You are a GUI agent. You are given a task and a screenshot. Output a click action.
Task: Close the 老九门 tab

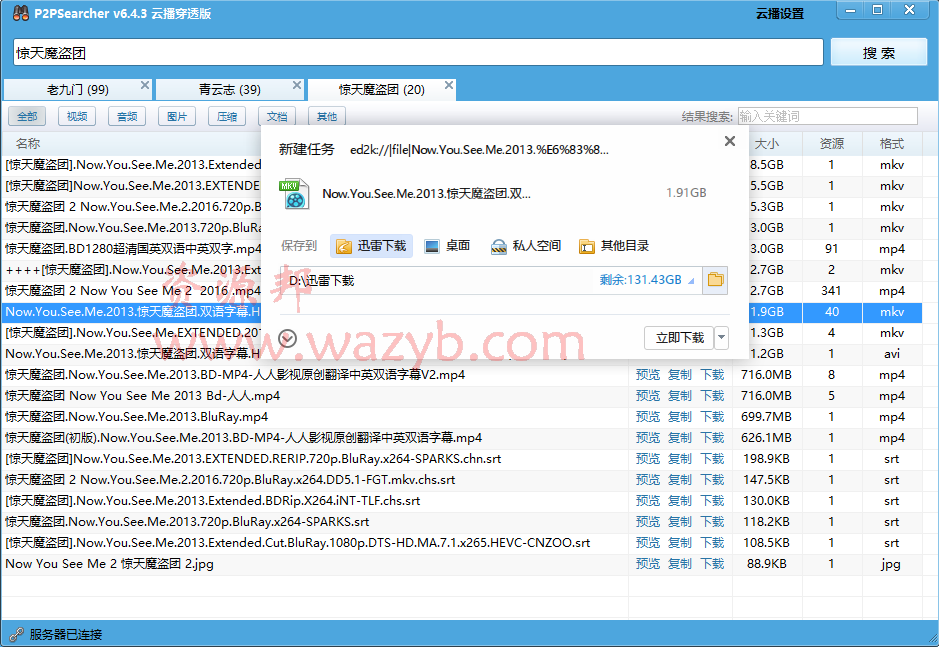pyautogui.click(x=144, y=85)
